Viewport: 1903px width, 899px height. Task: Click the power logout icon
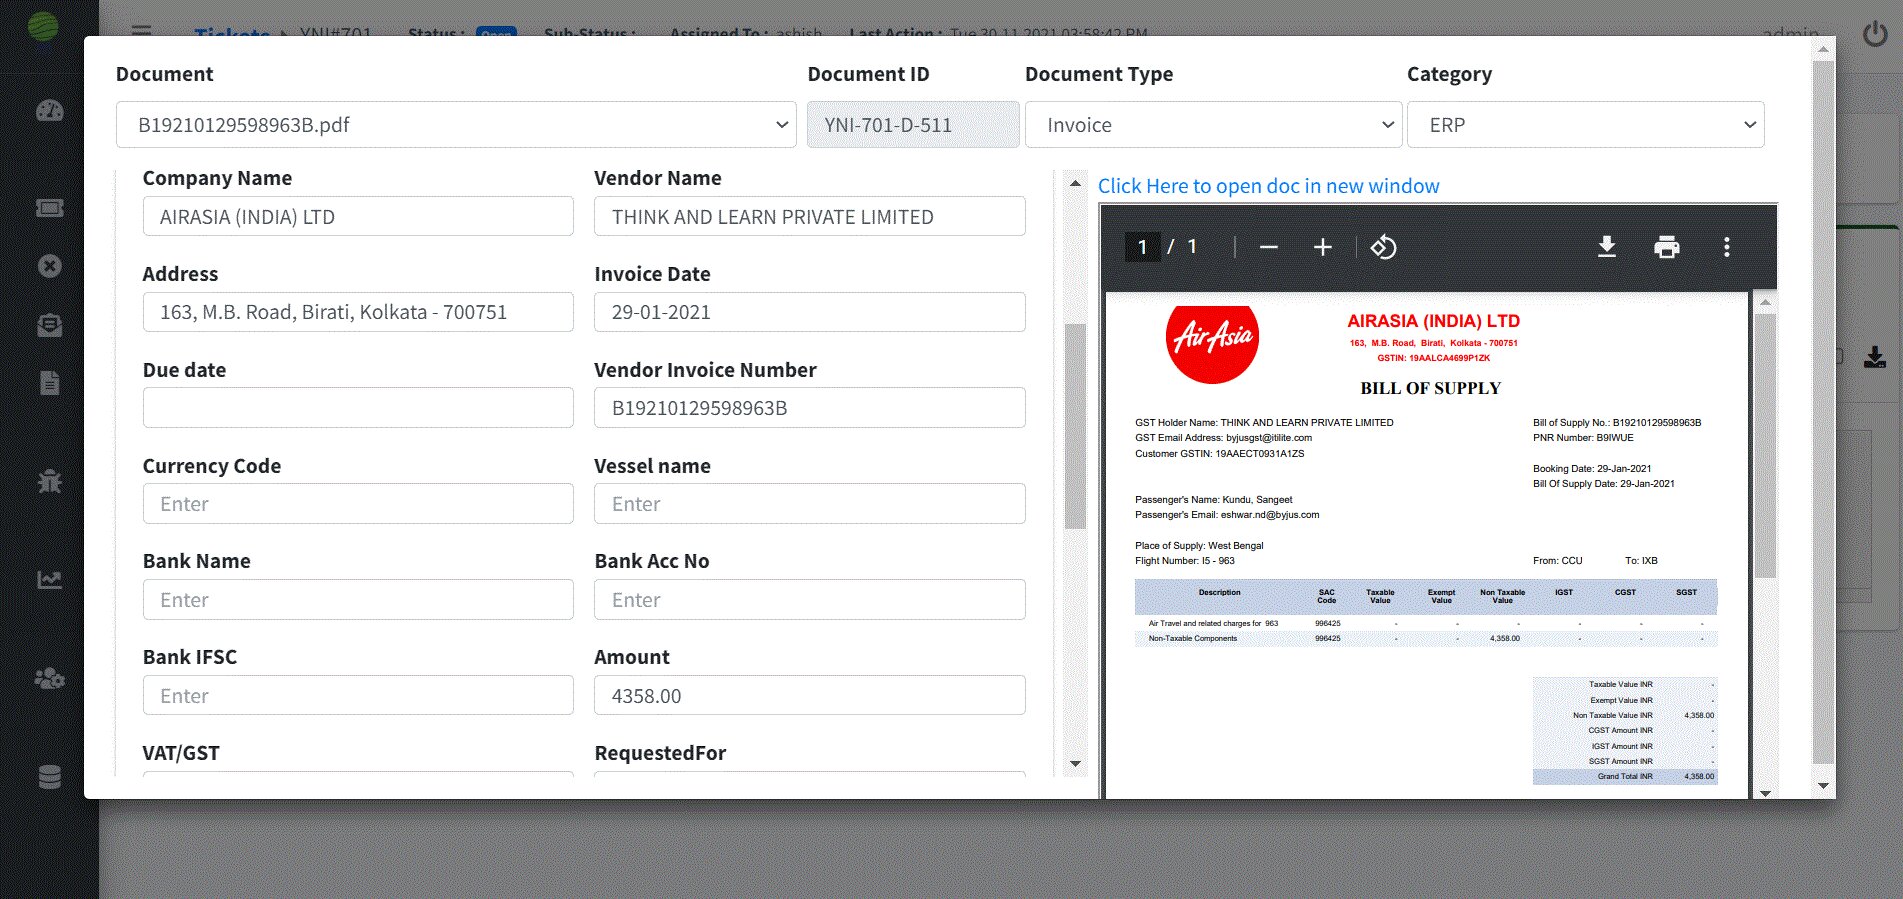1874,34
